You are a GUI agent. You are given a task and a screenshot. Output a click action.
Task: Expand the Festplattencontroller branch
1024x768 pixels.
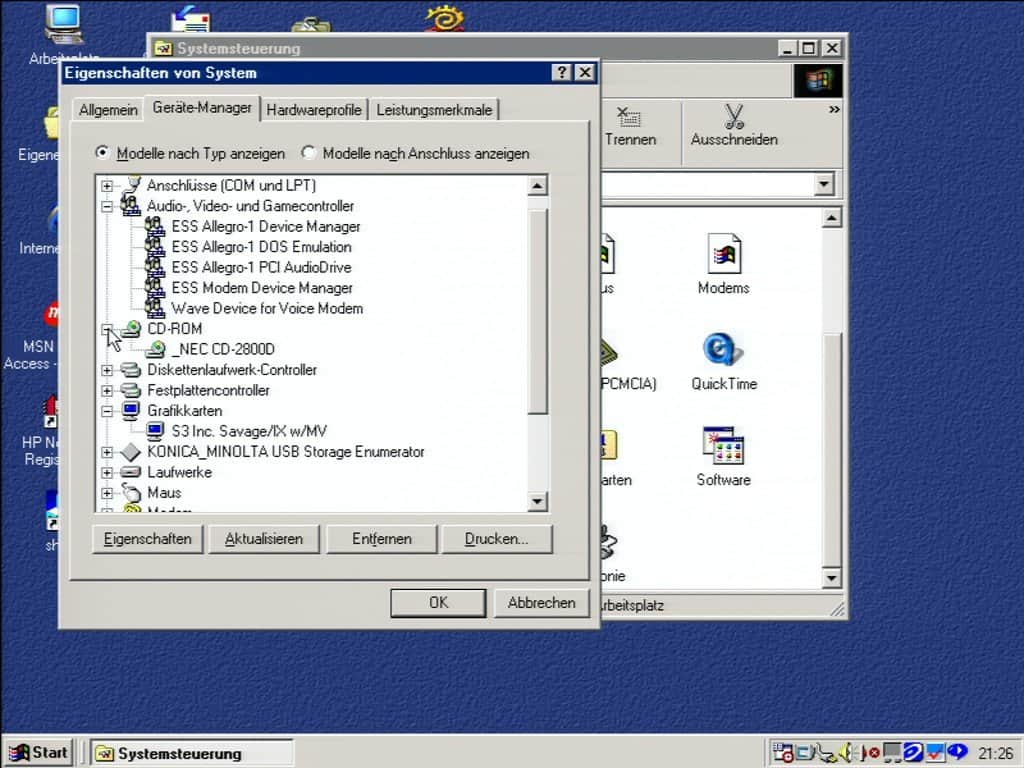(x=107, y=391)
